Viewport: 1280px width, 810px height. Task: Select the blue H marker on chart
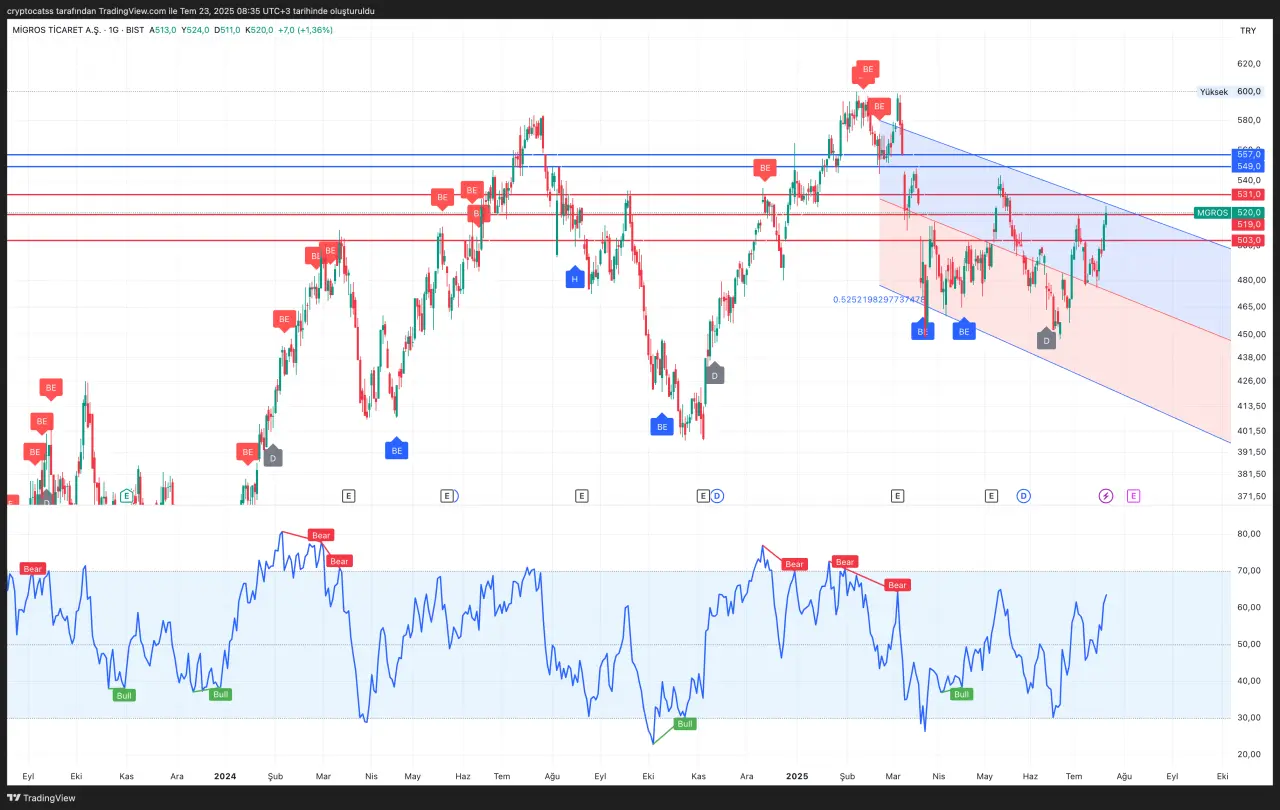[575, 279]
